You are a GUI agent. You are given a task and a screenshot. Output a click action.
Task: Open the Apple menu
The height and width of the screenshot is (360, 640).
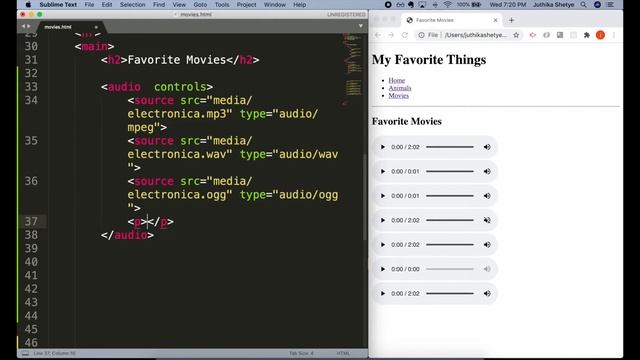pyautogui.click(x=28, y=4)
